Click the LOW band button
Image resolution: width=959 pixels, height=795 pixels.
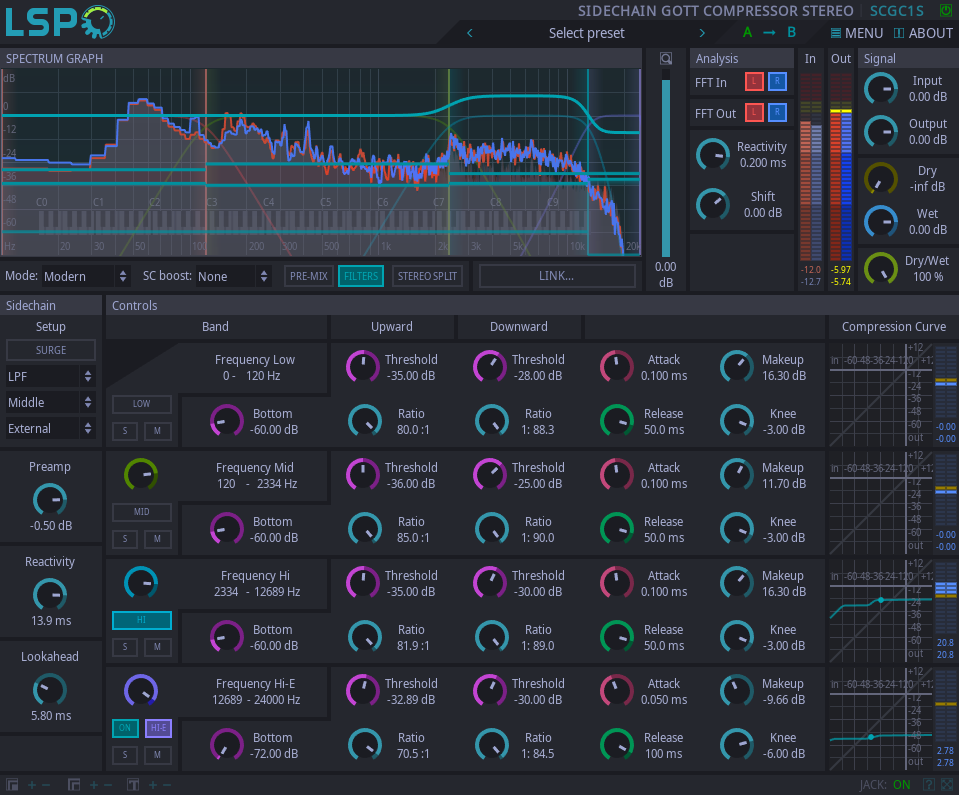[x=141, y=404]
